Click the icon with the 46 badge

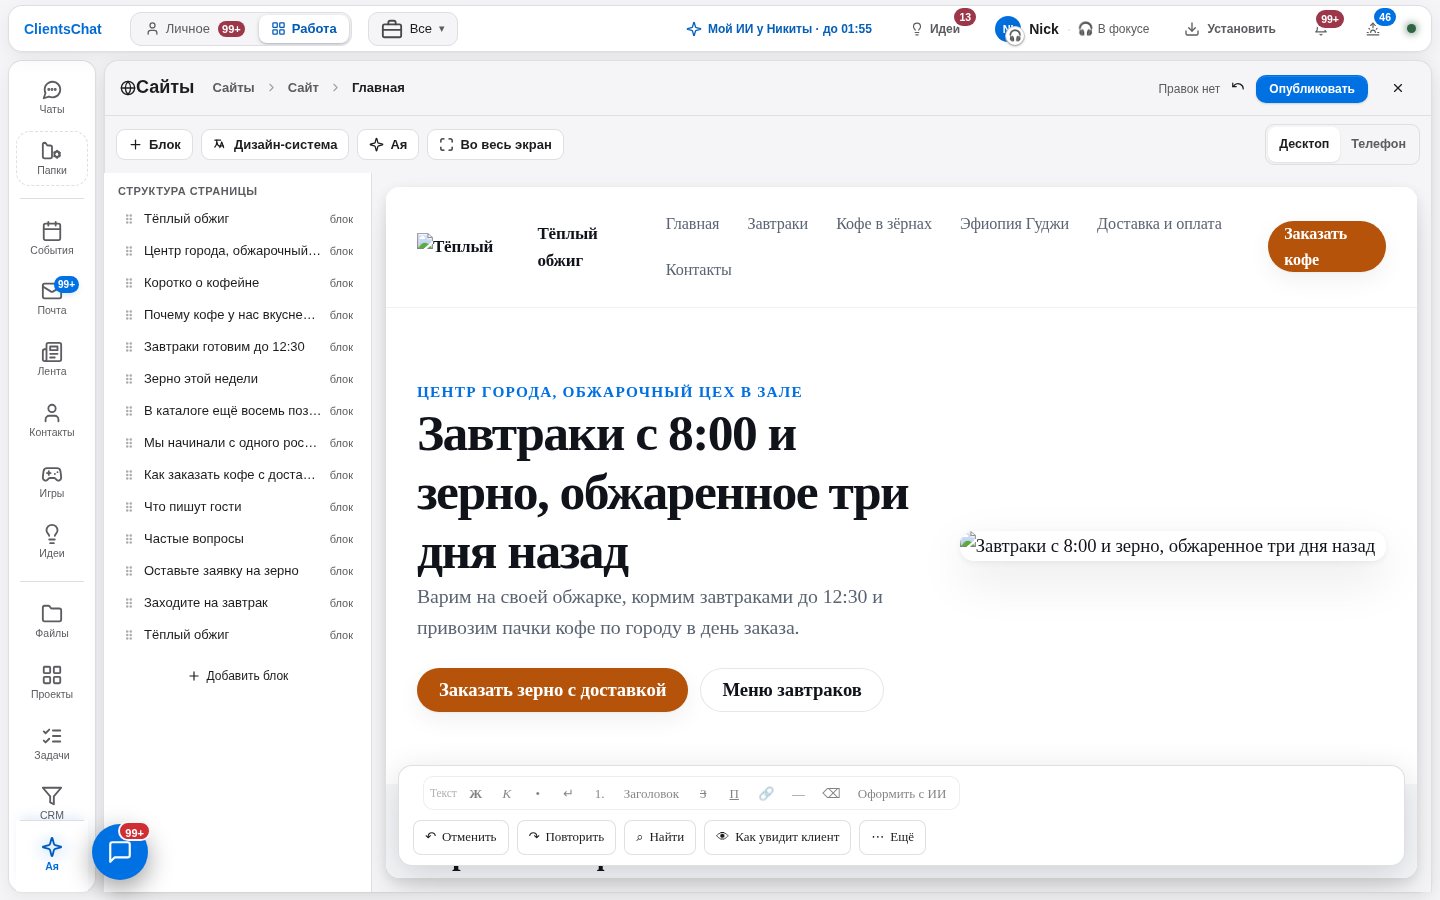(1373, 29)
